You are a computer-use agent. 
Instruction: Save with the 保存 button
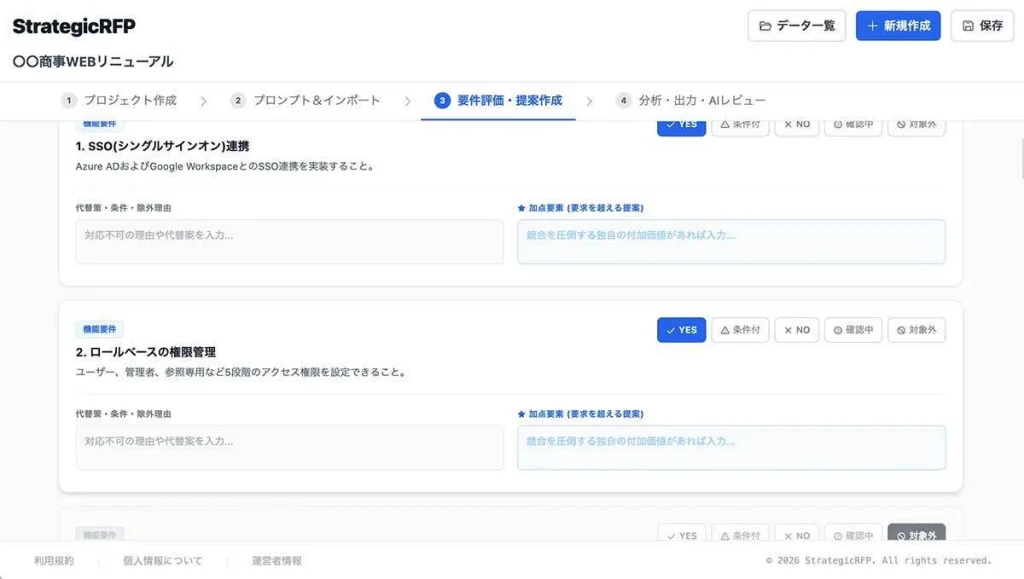[x=982, y=25]
